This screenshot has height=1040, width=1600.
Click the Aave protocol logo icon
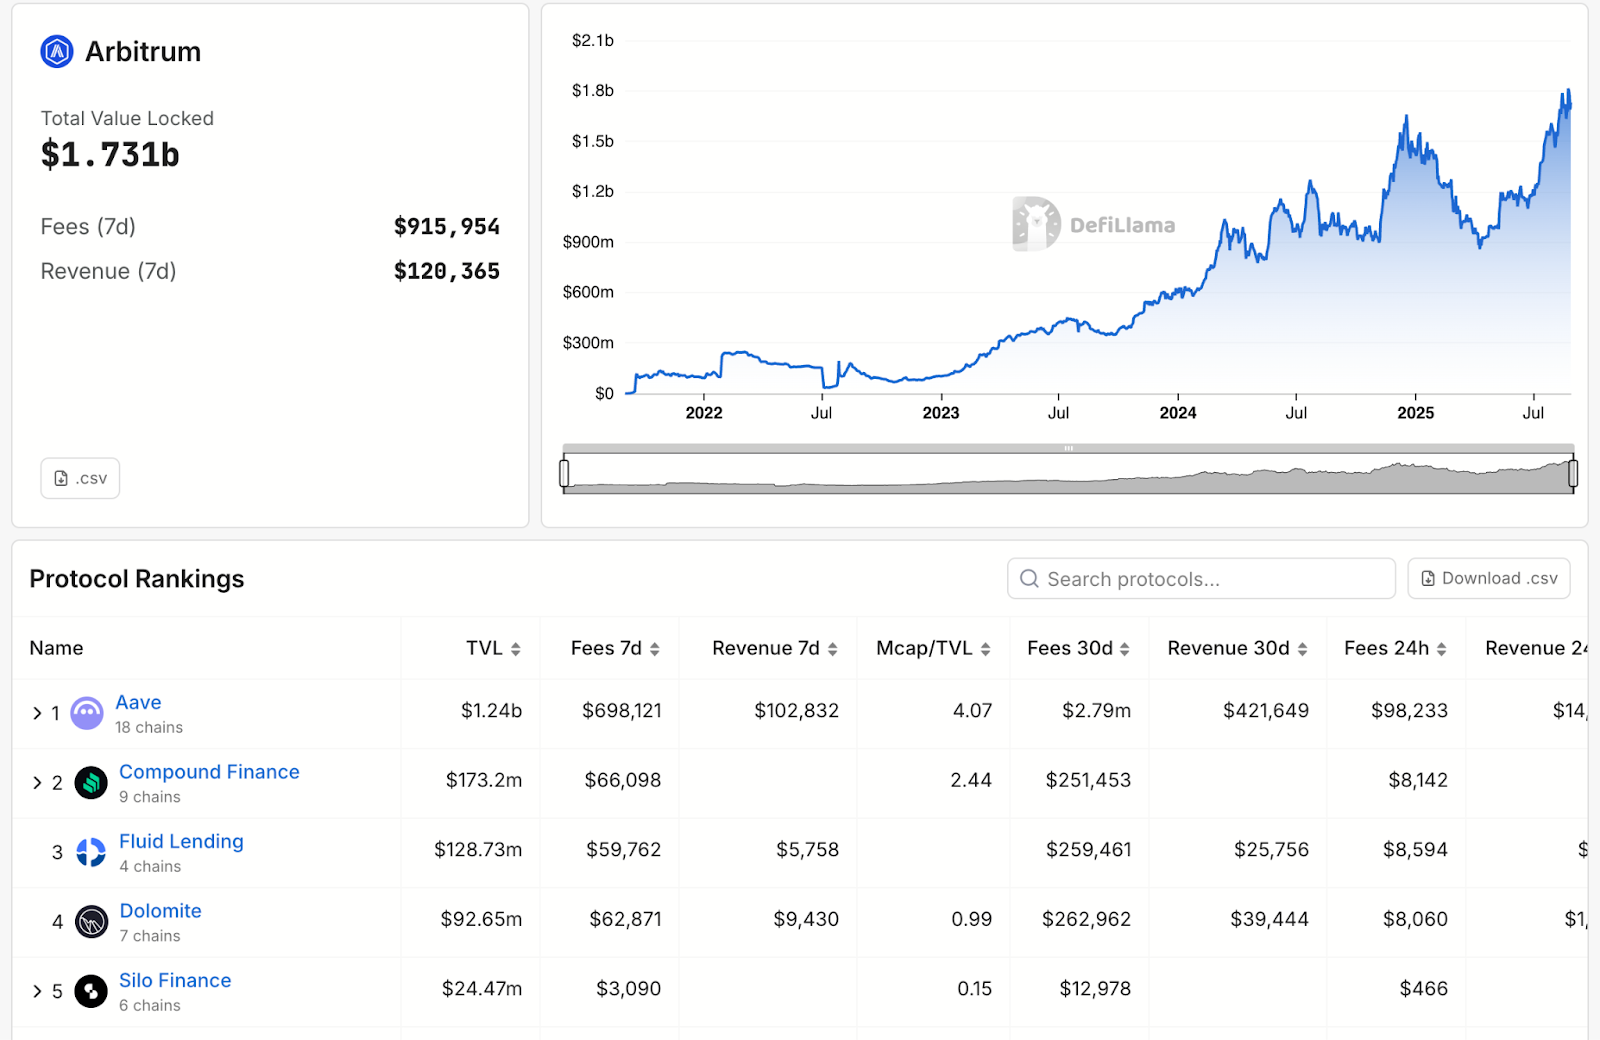(87, 713)
